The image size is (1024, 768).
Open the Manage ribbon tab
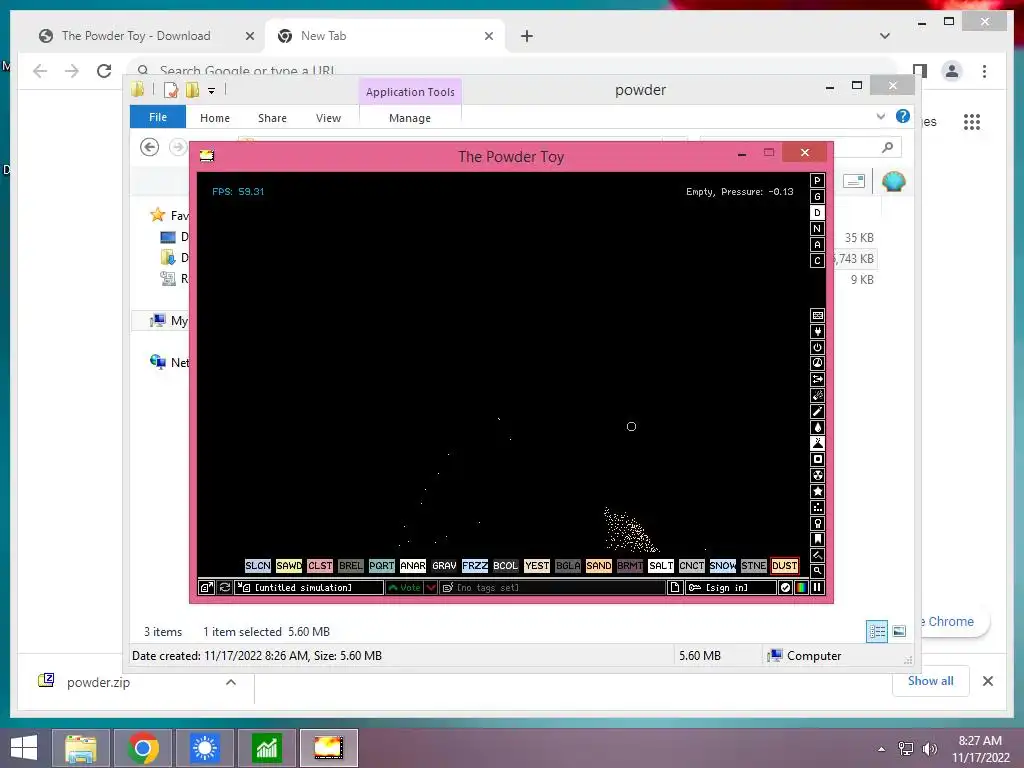410,118
